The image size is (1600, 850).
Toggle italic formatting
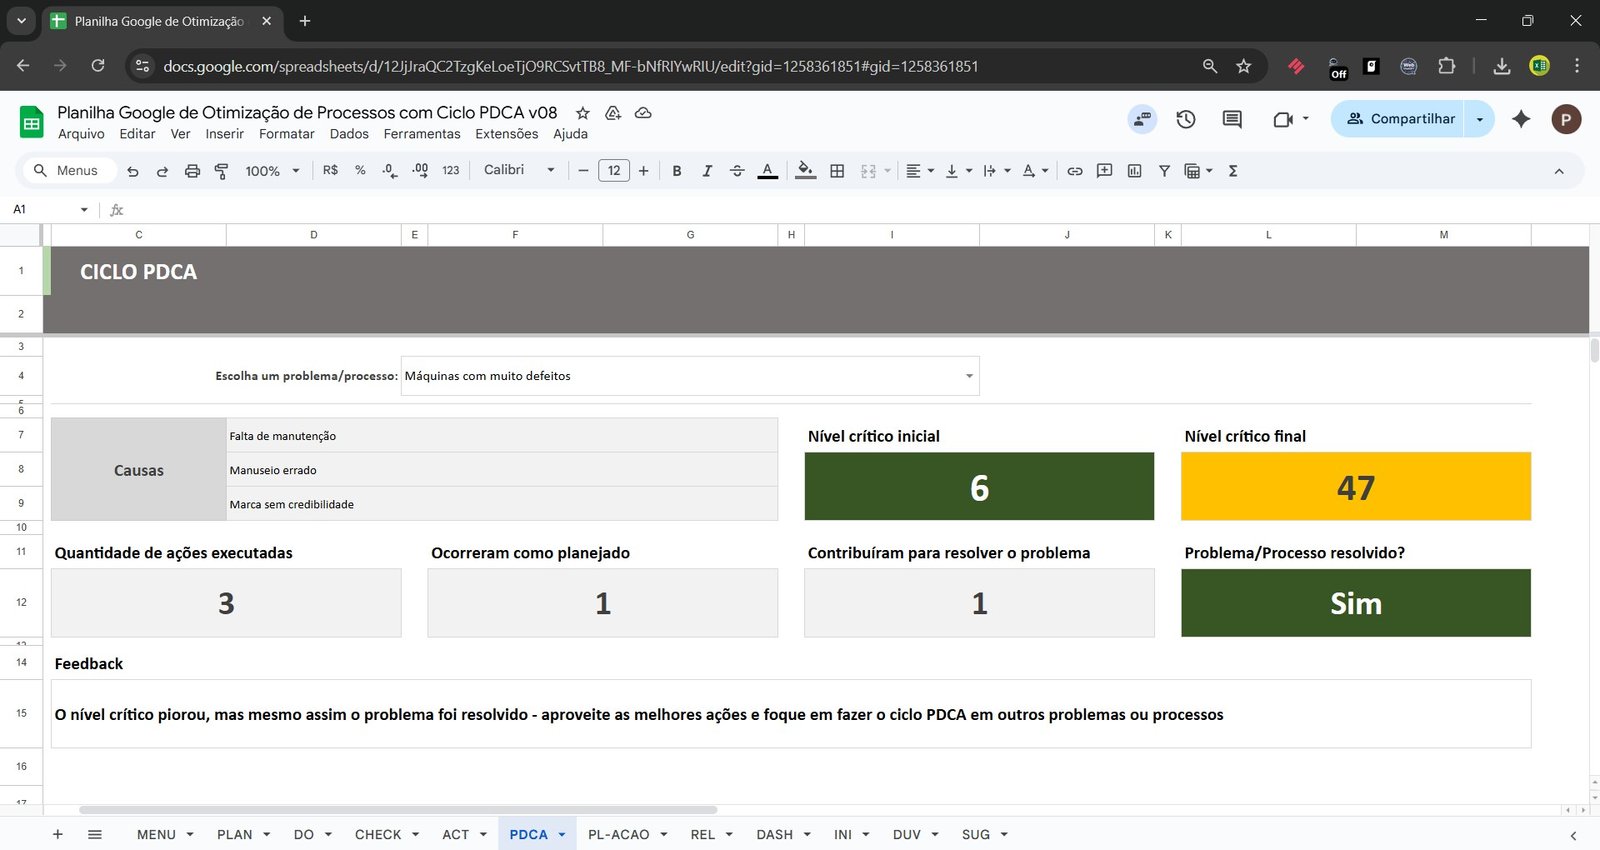click(x=707, y=171)
